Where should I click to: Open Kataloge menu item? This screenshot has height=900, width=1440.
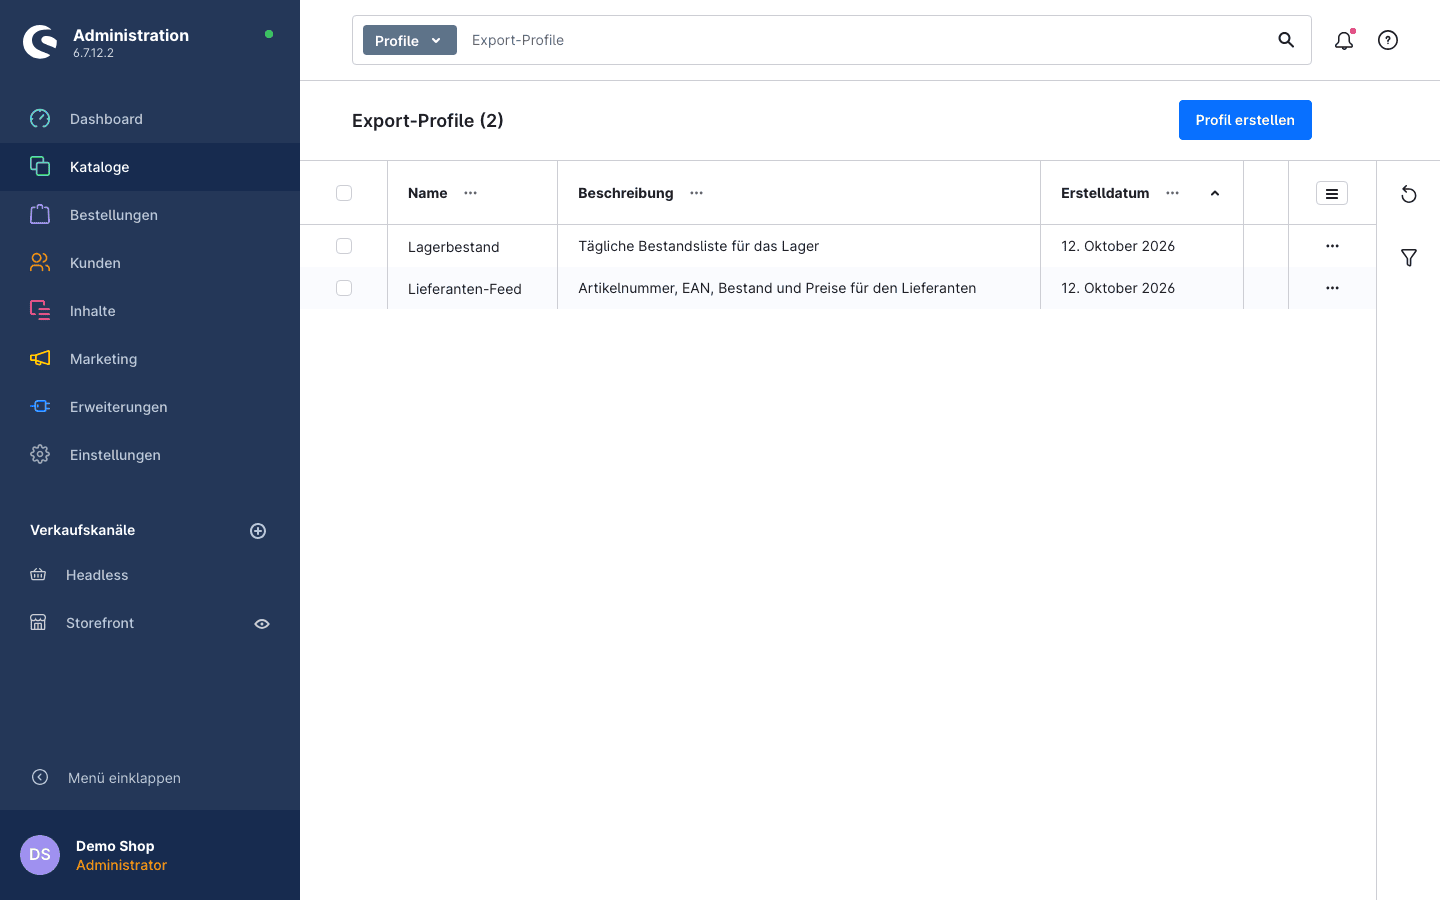click(150, 167)
